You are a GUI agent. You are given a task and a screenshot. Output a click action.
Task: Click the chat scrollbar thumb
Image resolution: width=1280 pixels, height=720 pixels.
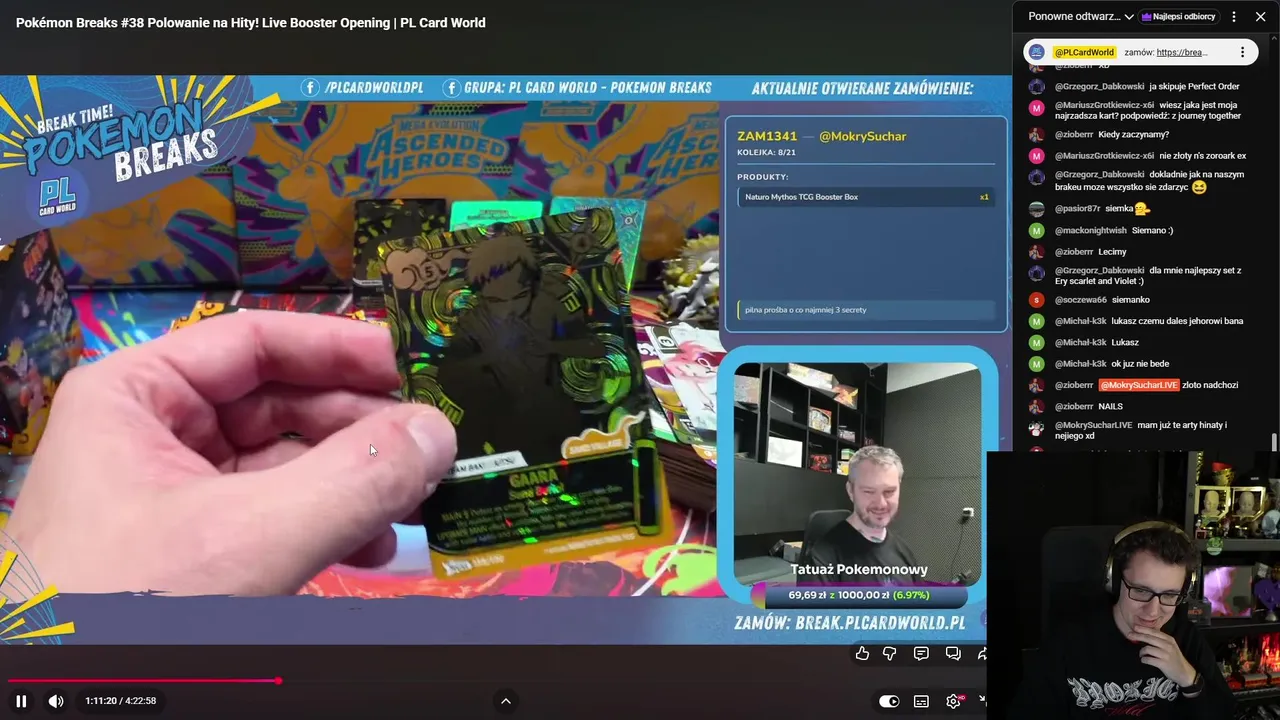[1274, 442]
